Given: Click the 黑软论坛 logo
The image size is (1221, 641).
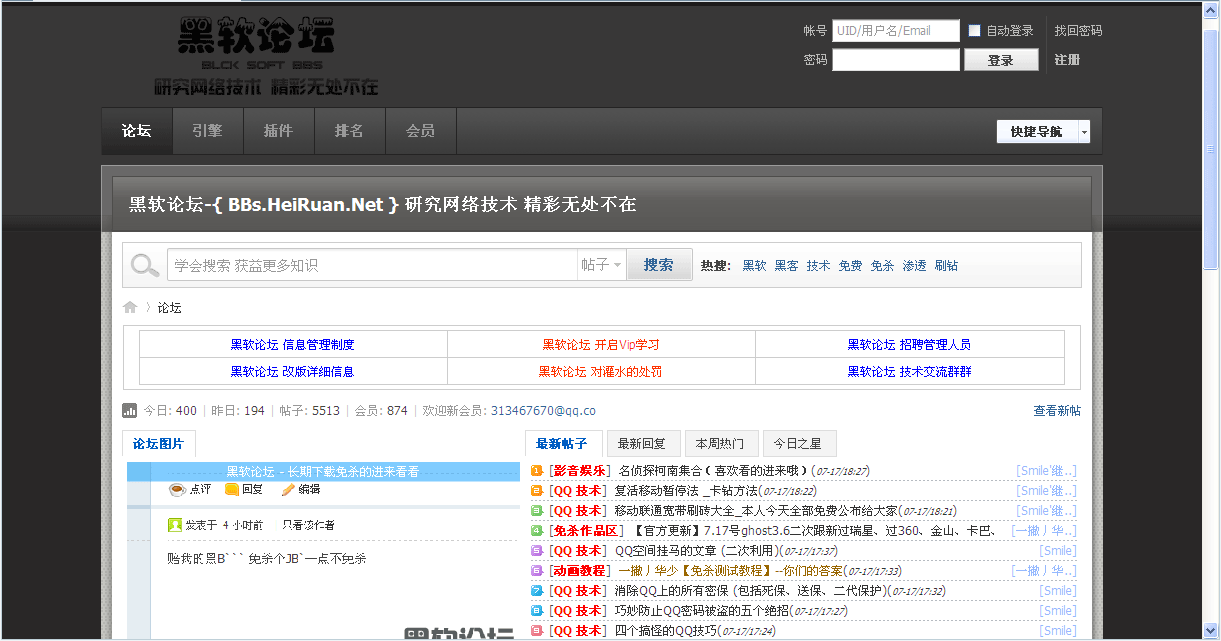Looking at the screenshot, I should point(266,57).
